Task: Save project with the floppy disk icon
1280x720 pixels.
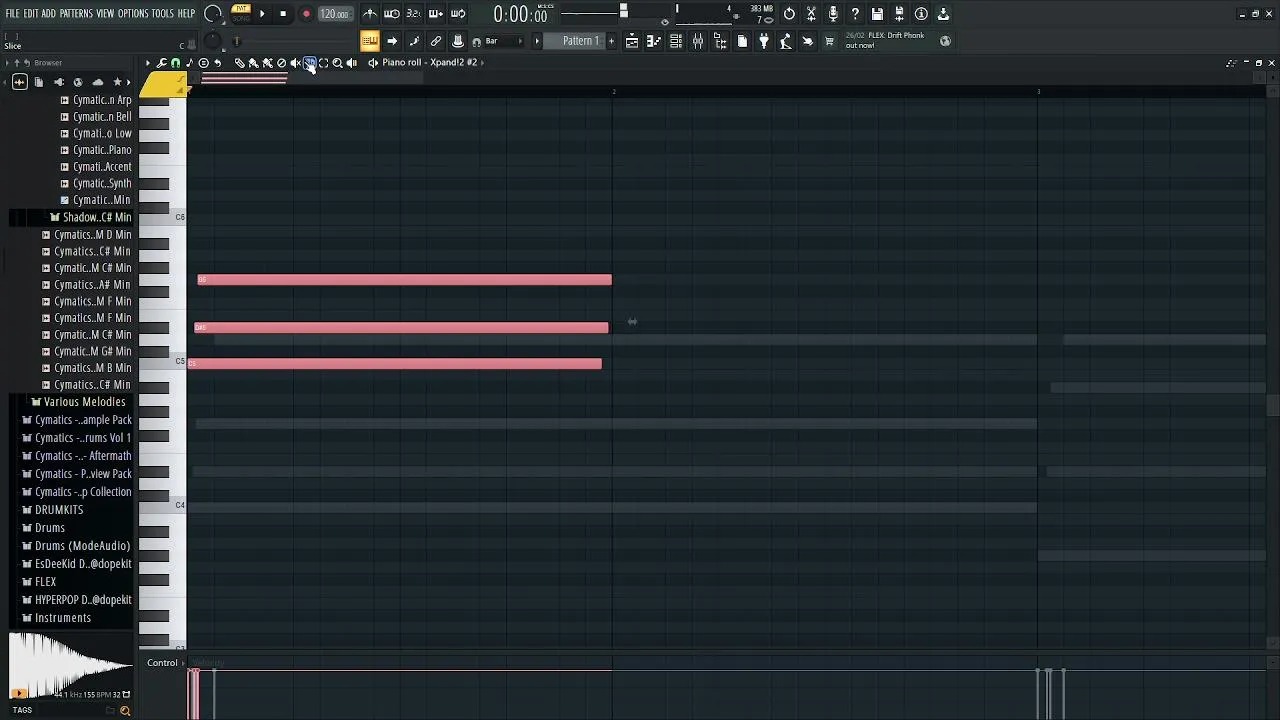Action: coord(877,14)
